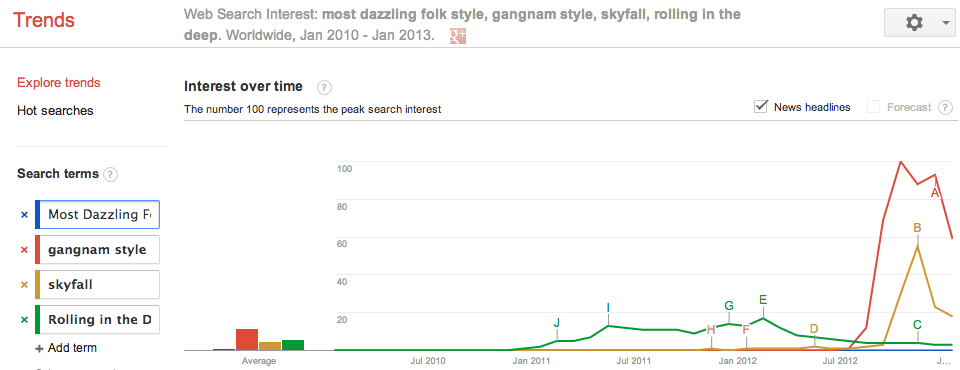Click the Google+ share icon

coord(458,36)
